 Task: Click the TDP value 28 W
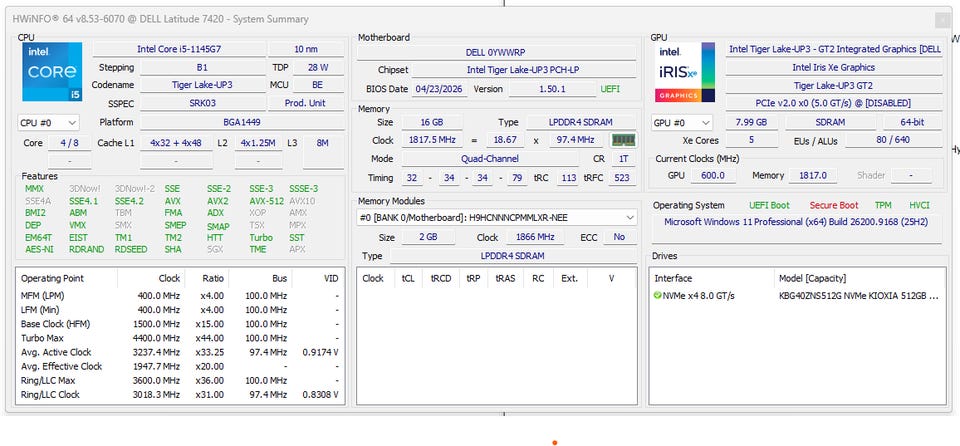coord(318,67)
